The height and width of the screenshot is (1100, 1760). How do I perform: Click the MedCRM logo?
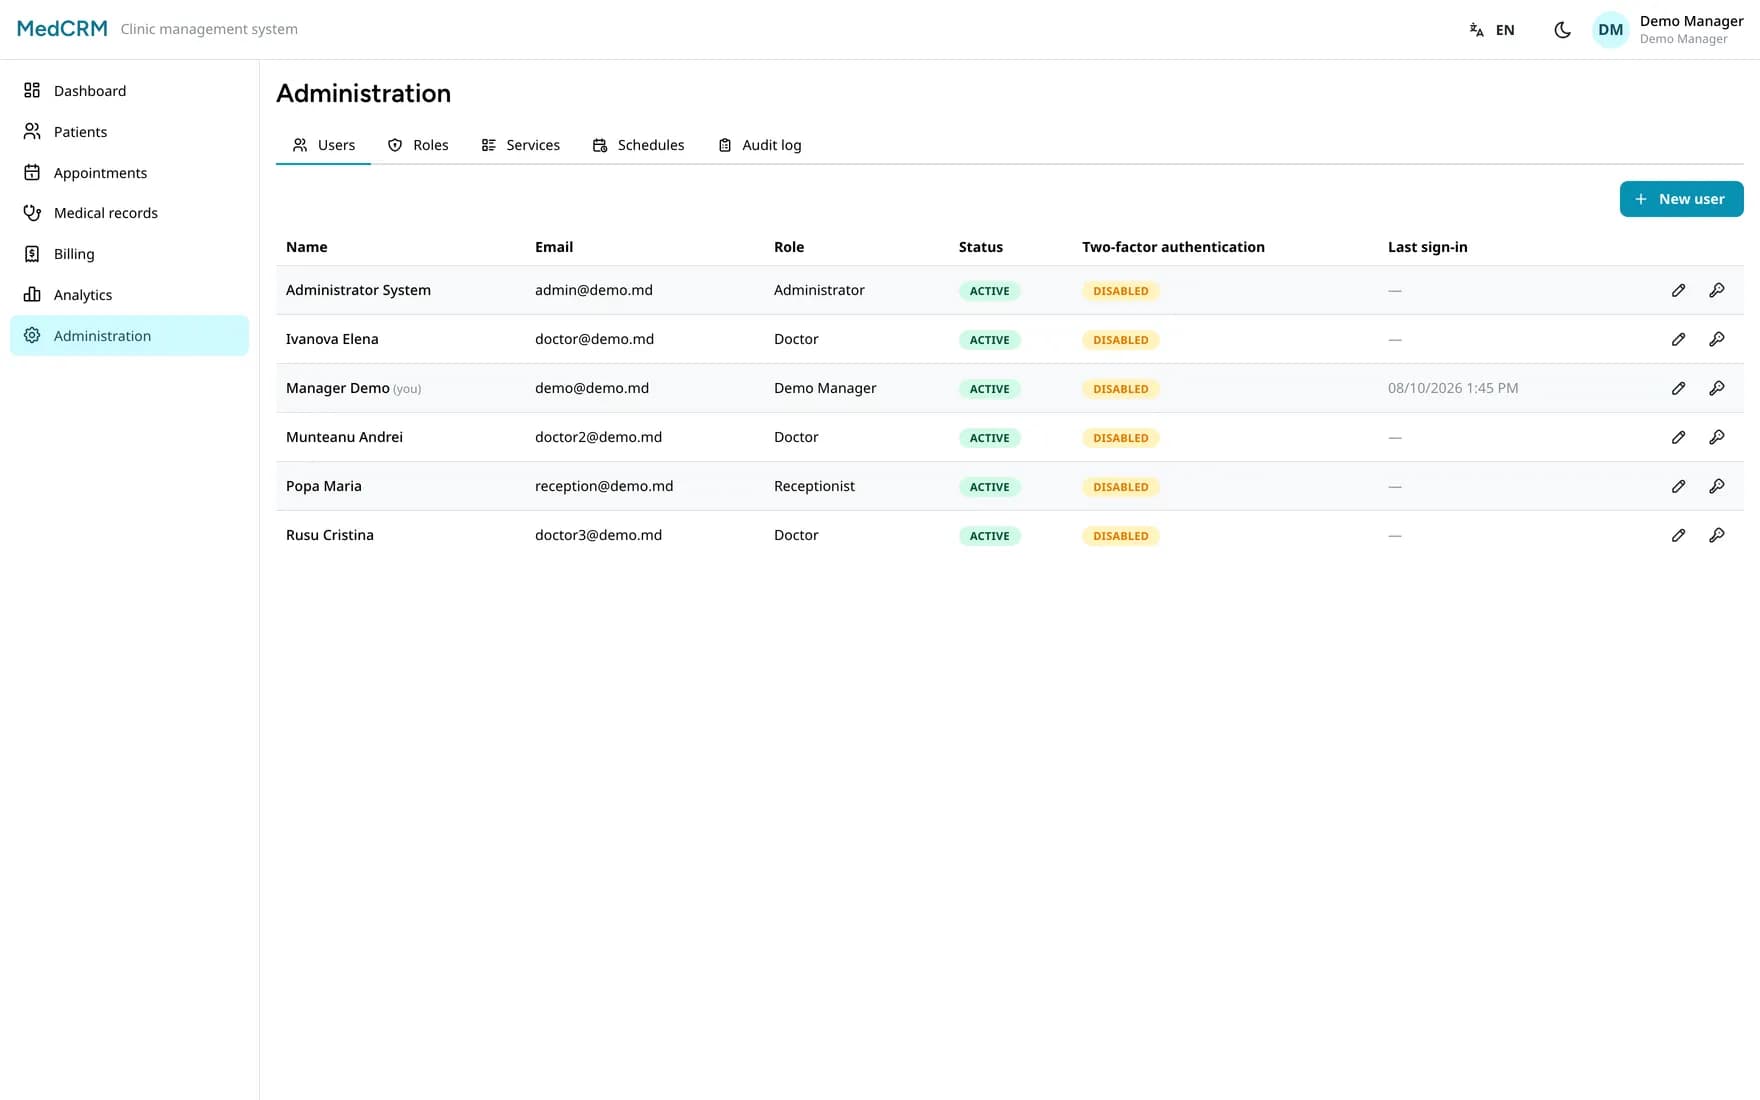click(x=62, y=29)
